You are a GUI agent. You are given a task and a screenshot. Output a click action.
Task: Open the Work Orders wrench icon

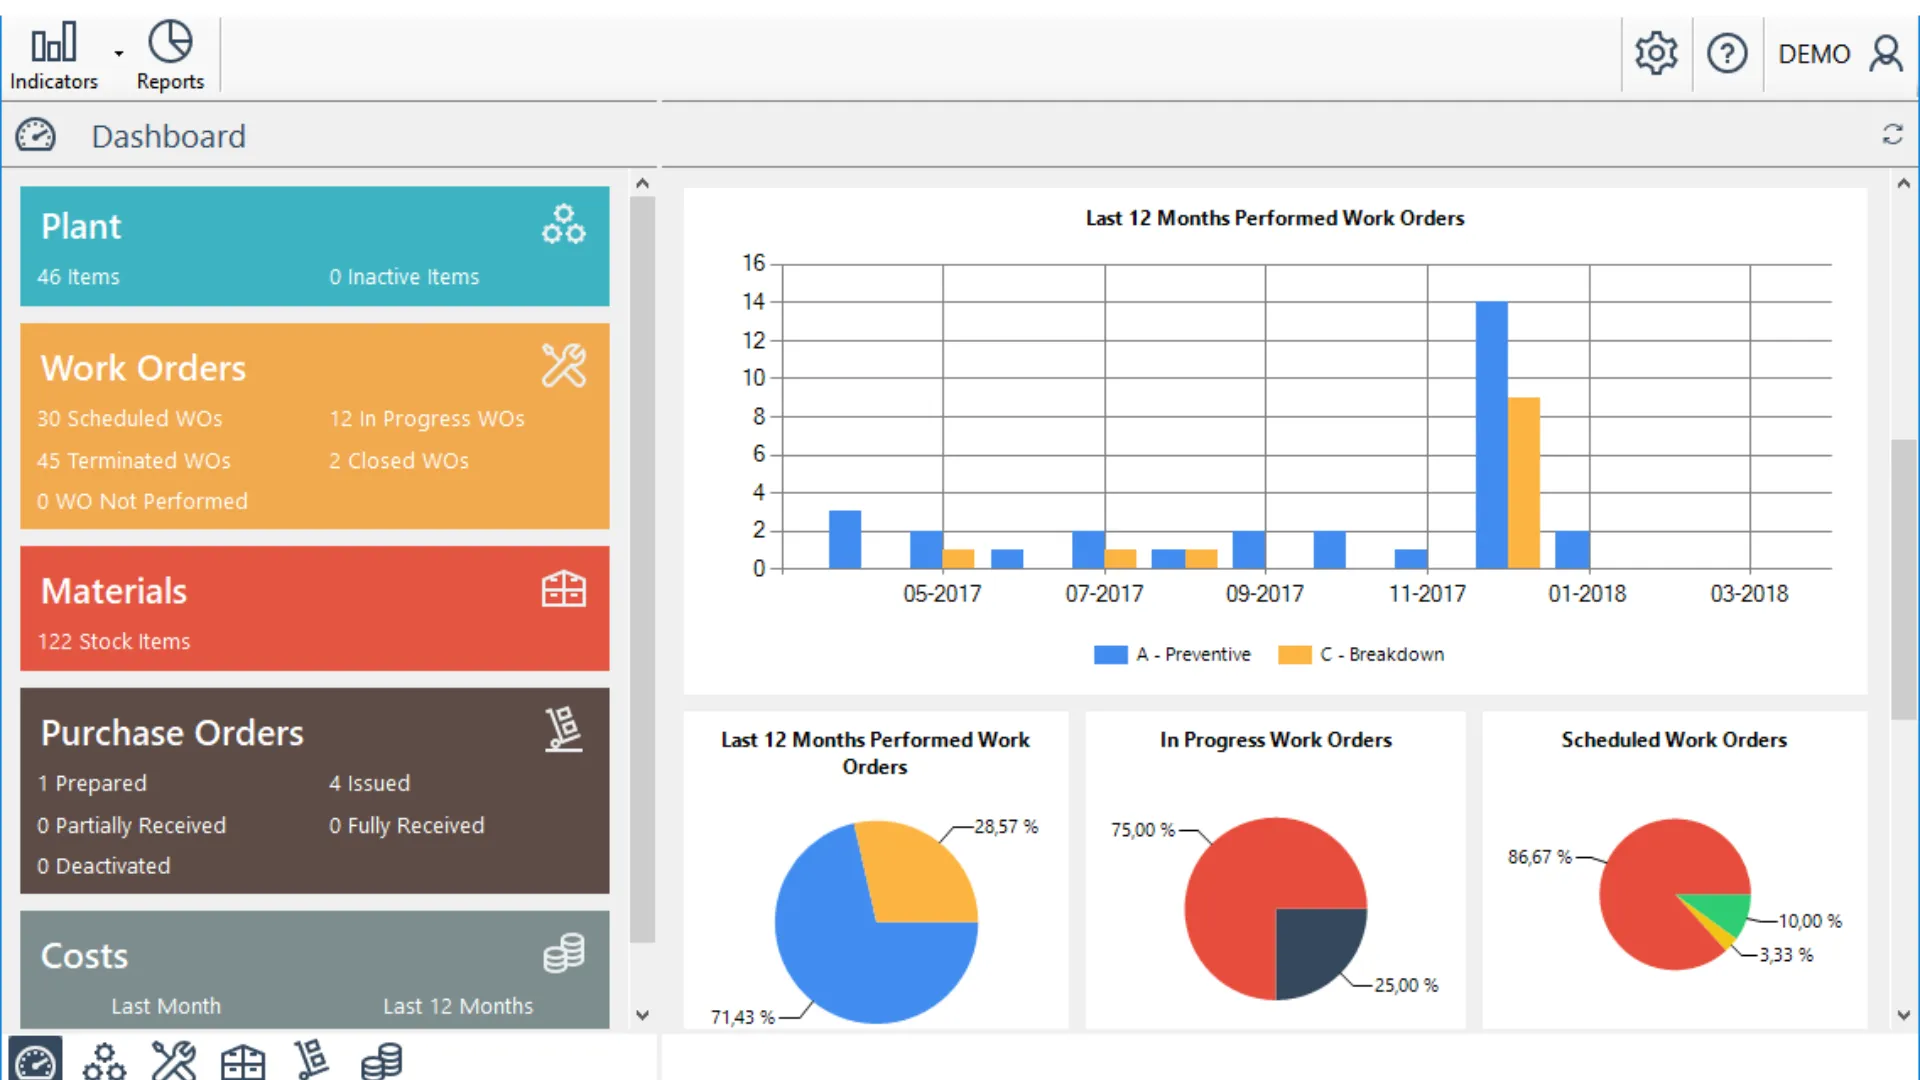pos(564,366)
